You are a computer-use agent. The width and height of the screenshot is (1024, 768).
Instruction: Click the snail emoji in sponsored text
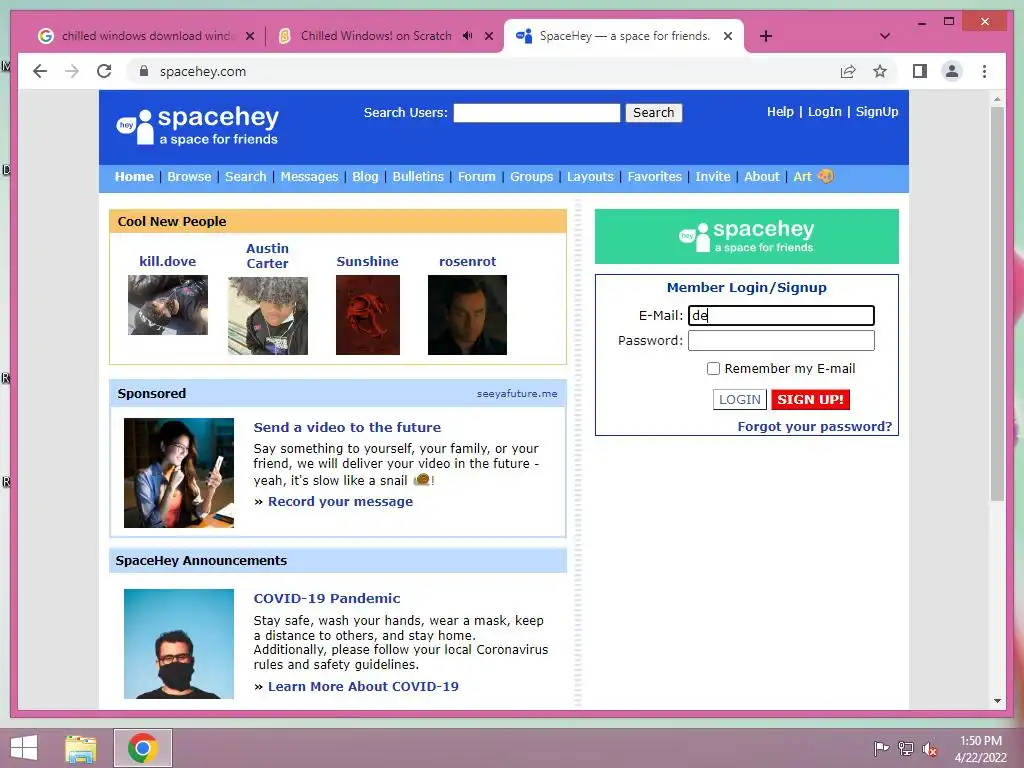click(422, 479)
